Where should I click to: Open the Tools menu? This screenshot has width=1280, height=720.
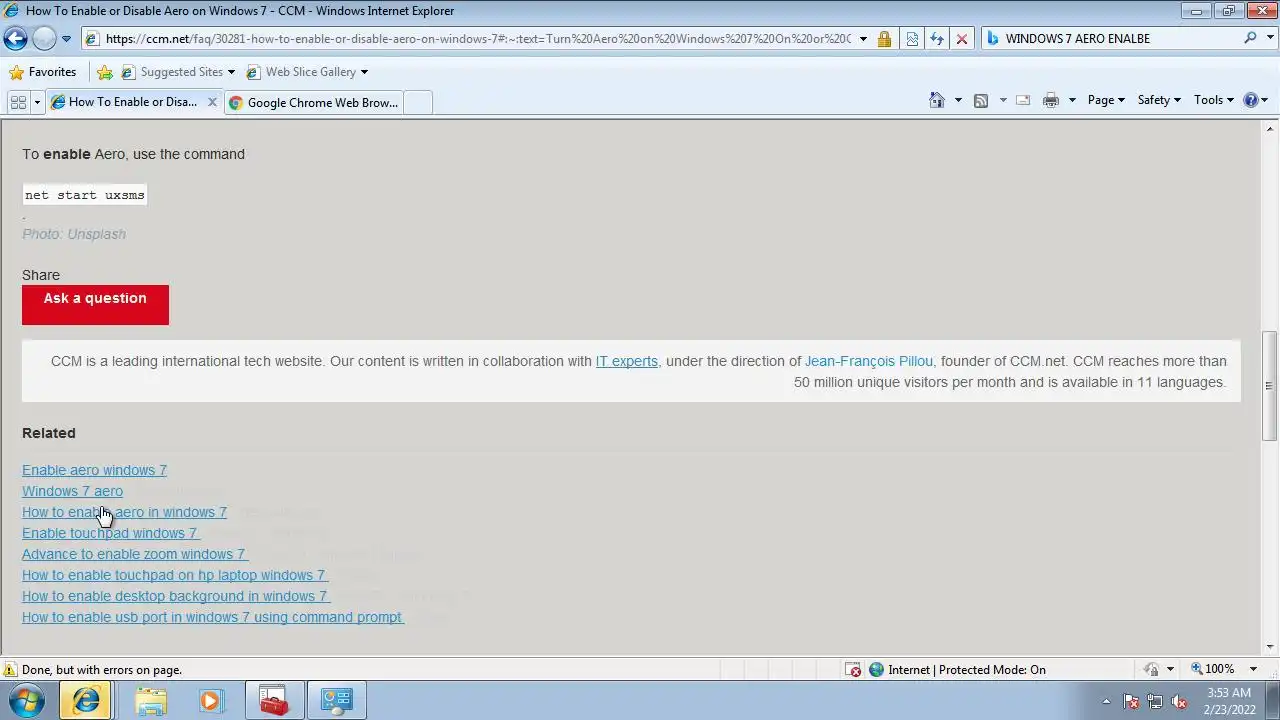coord(1213,100)
